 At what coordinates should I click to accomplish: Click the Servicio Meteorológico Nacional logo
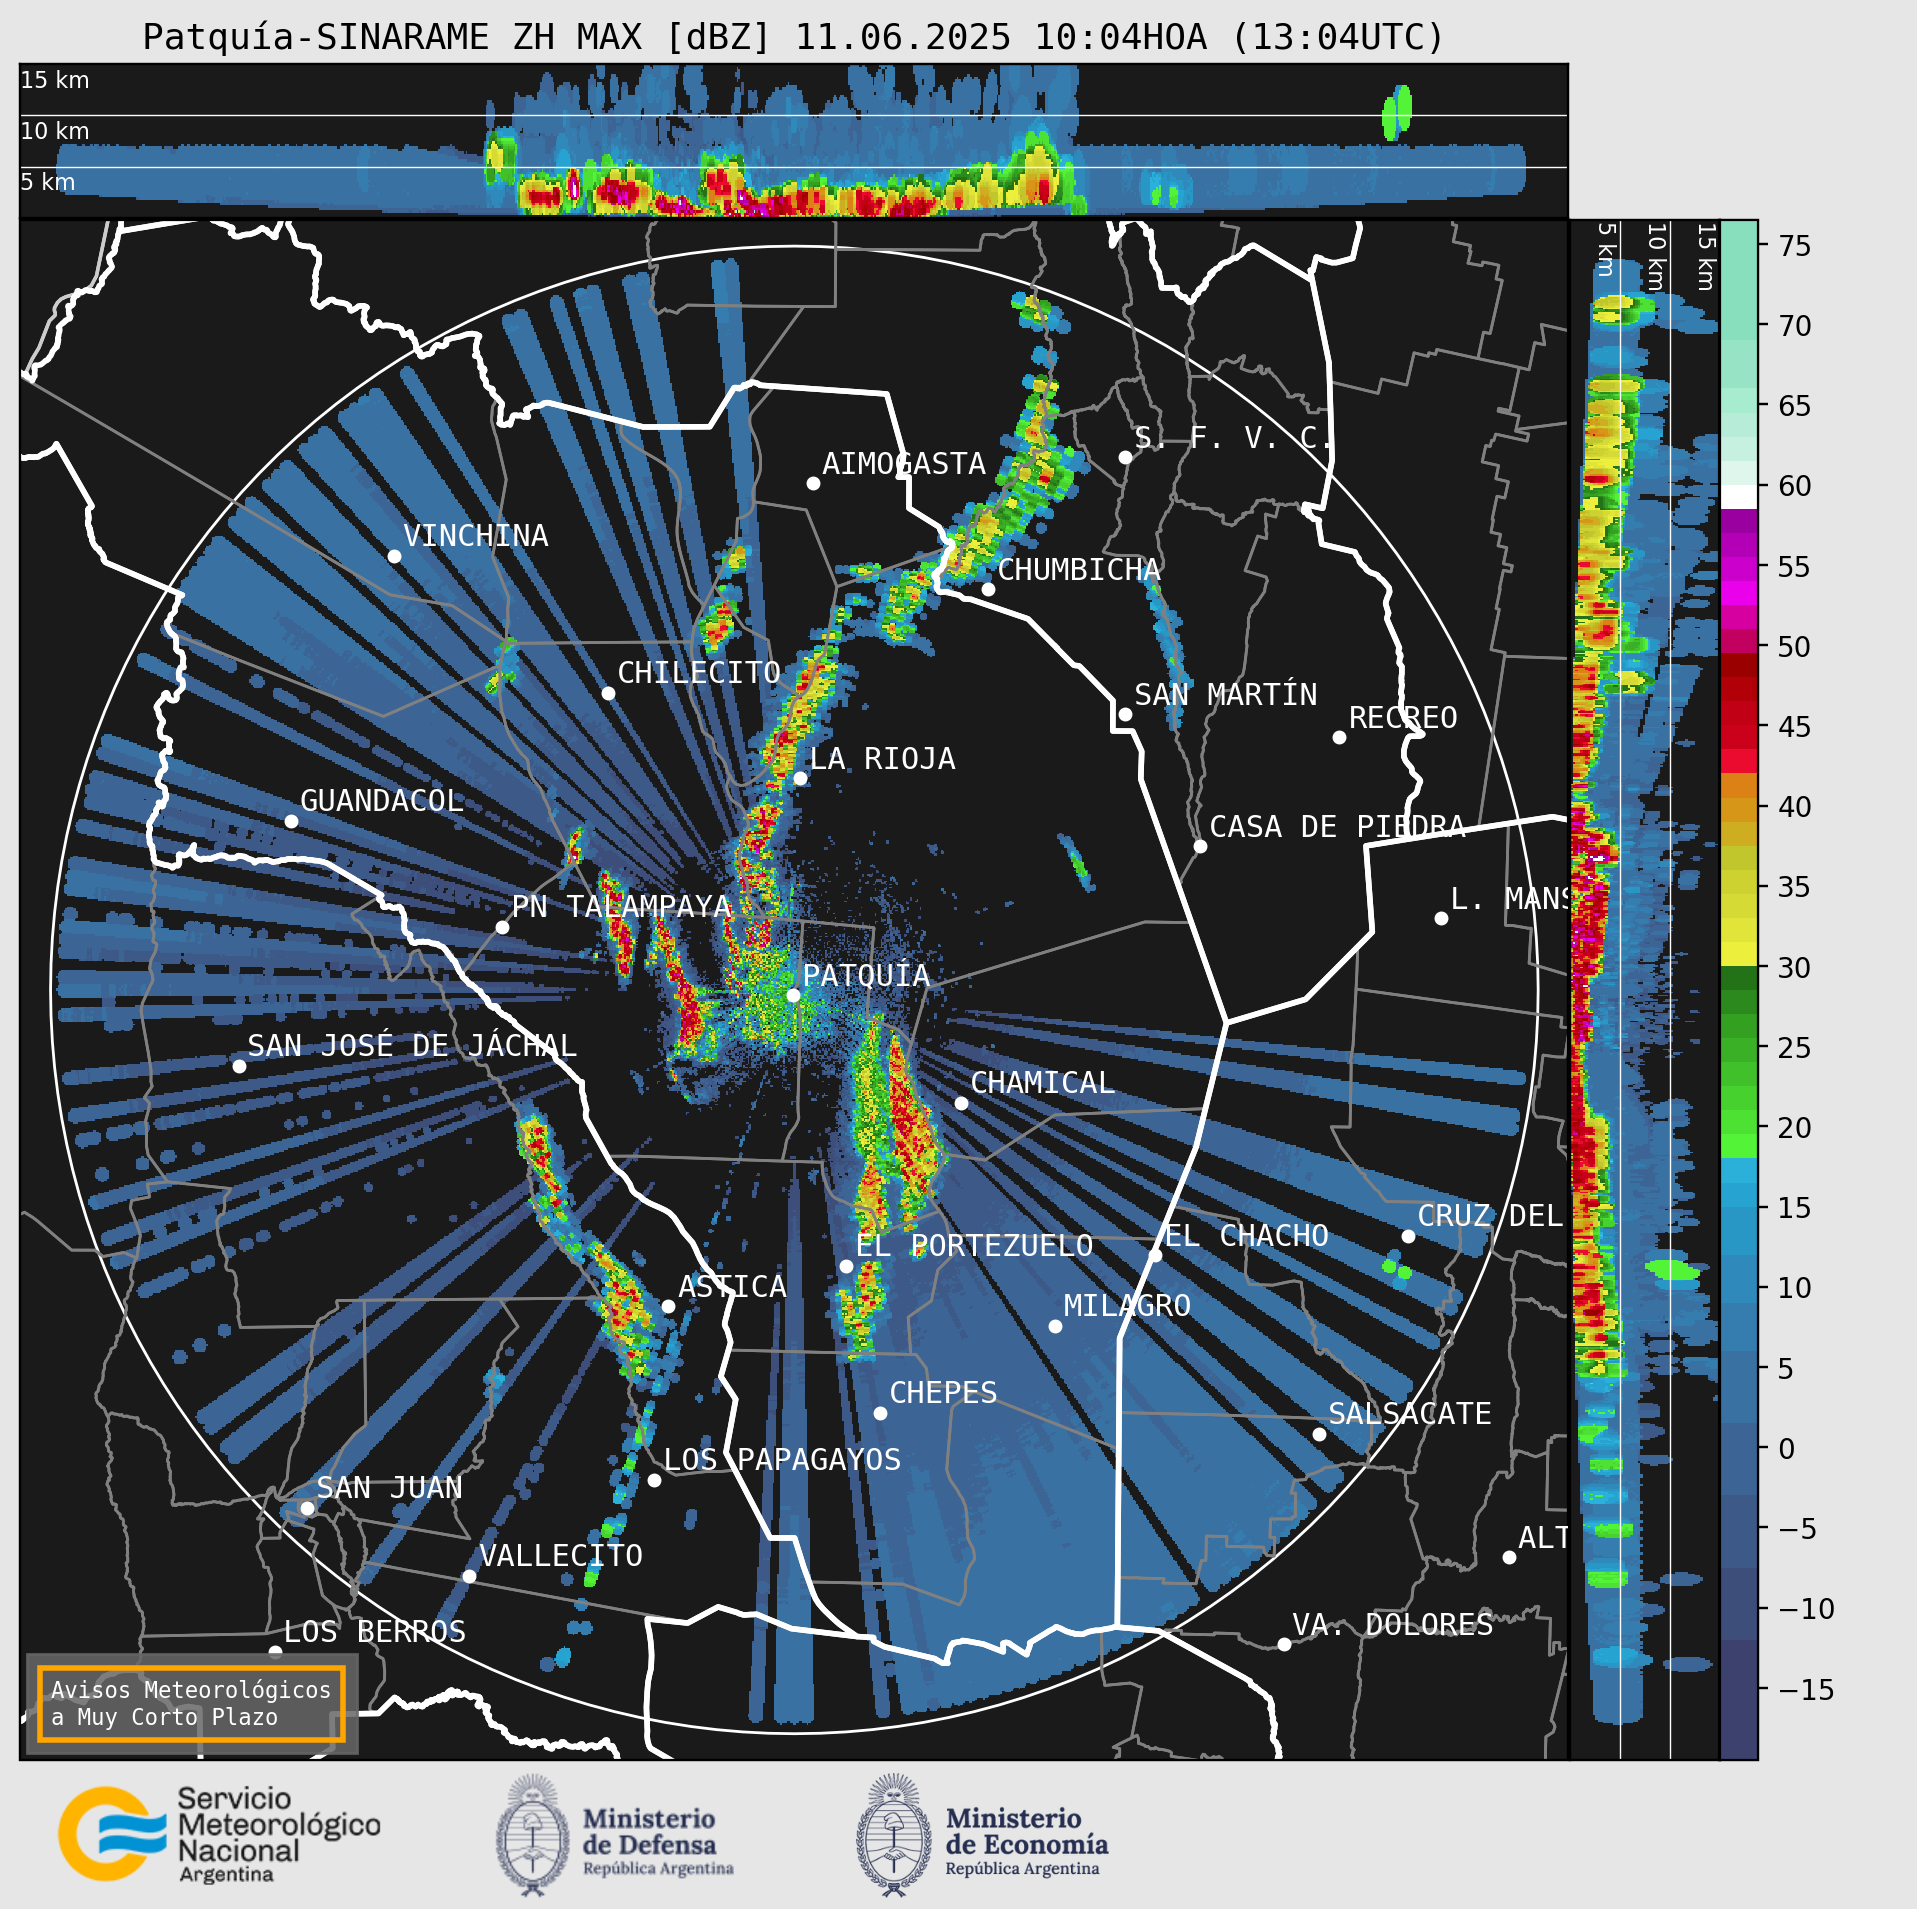point(219,1835)
